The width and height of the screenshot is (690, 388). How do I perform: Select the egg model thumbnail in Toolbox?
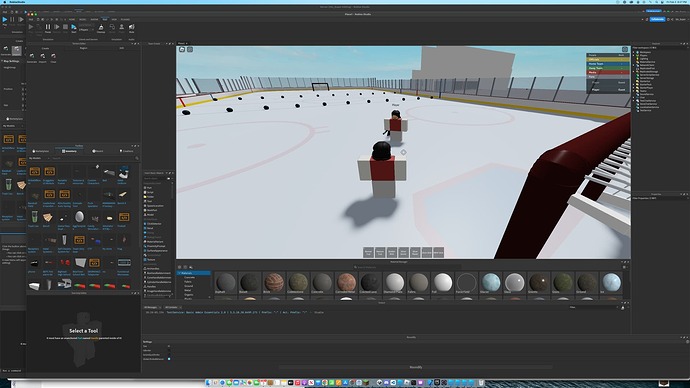tap(79, 217)
